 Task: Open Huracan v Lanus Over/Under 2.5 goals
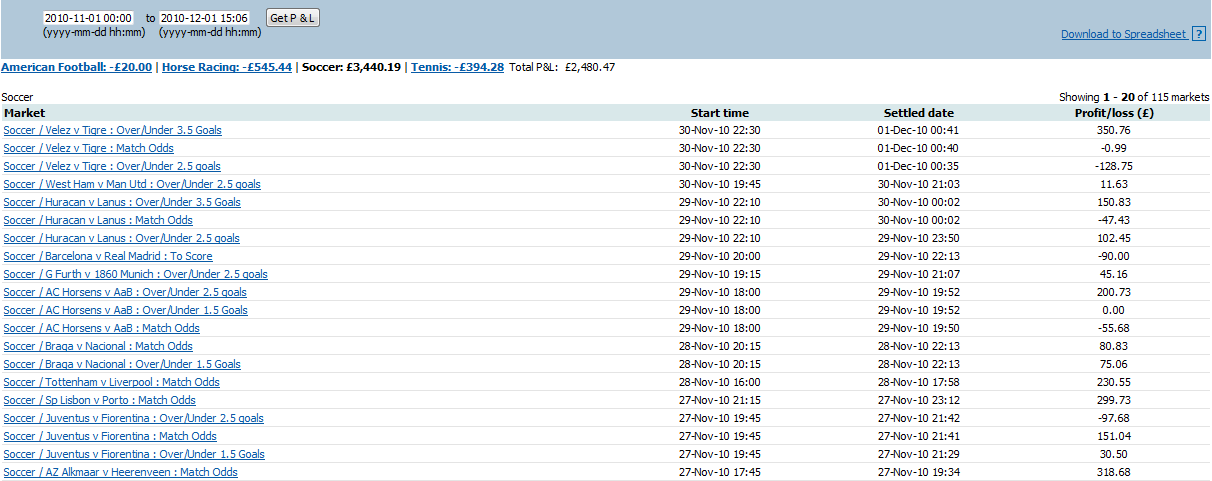(x=122, y=238)
